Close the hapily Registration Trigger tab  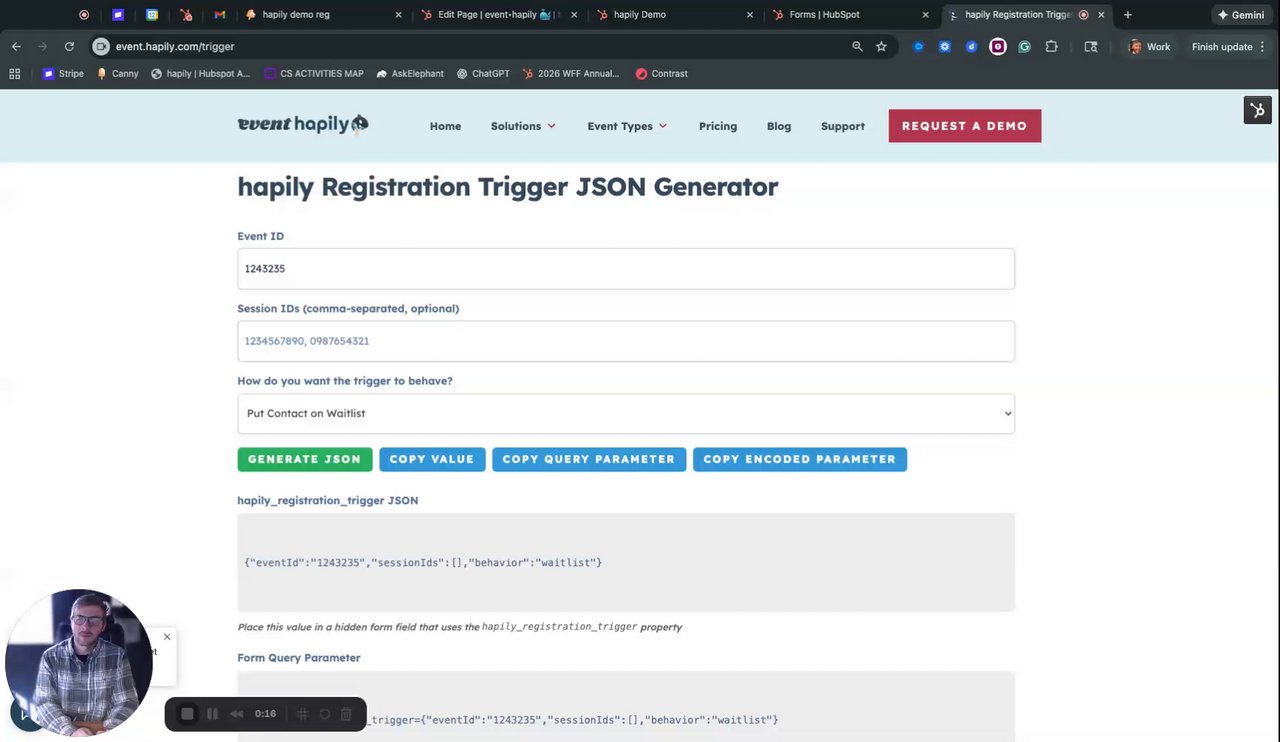(x=1101, y=15)
